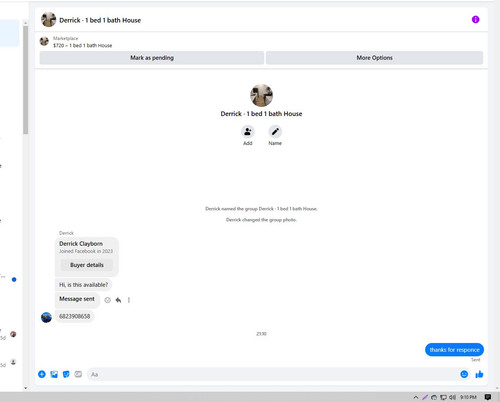Click the Name edit pencil icon

pyautogui.click(x=275, y=132)
